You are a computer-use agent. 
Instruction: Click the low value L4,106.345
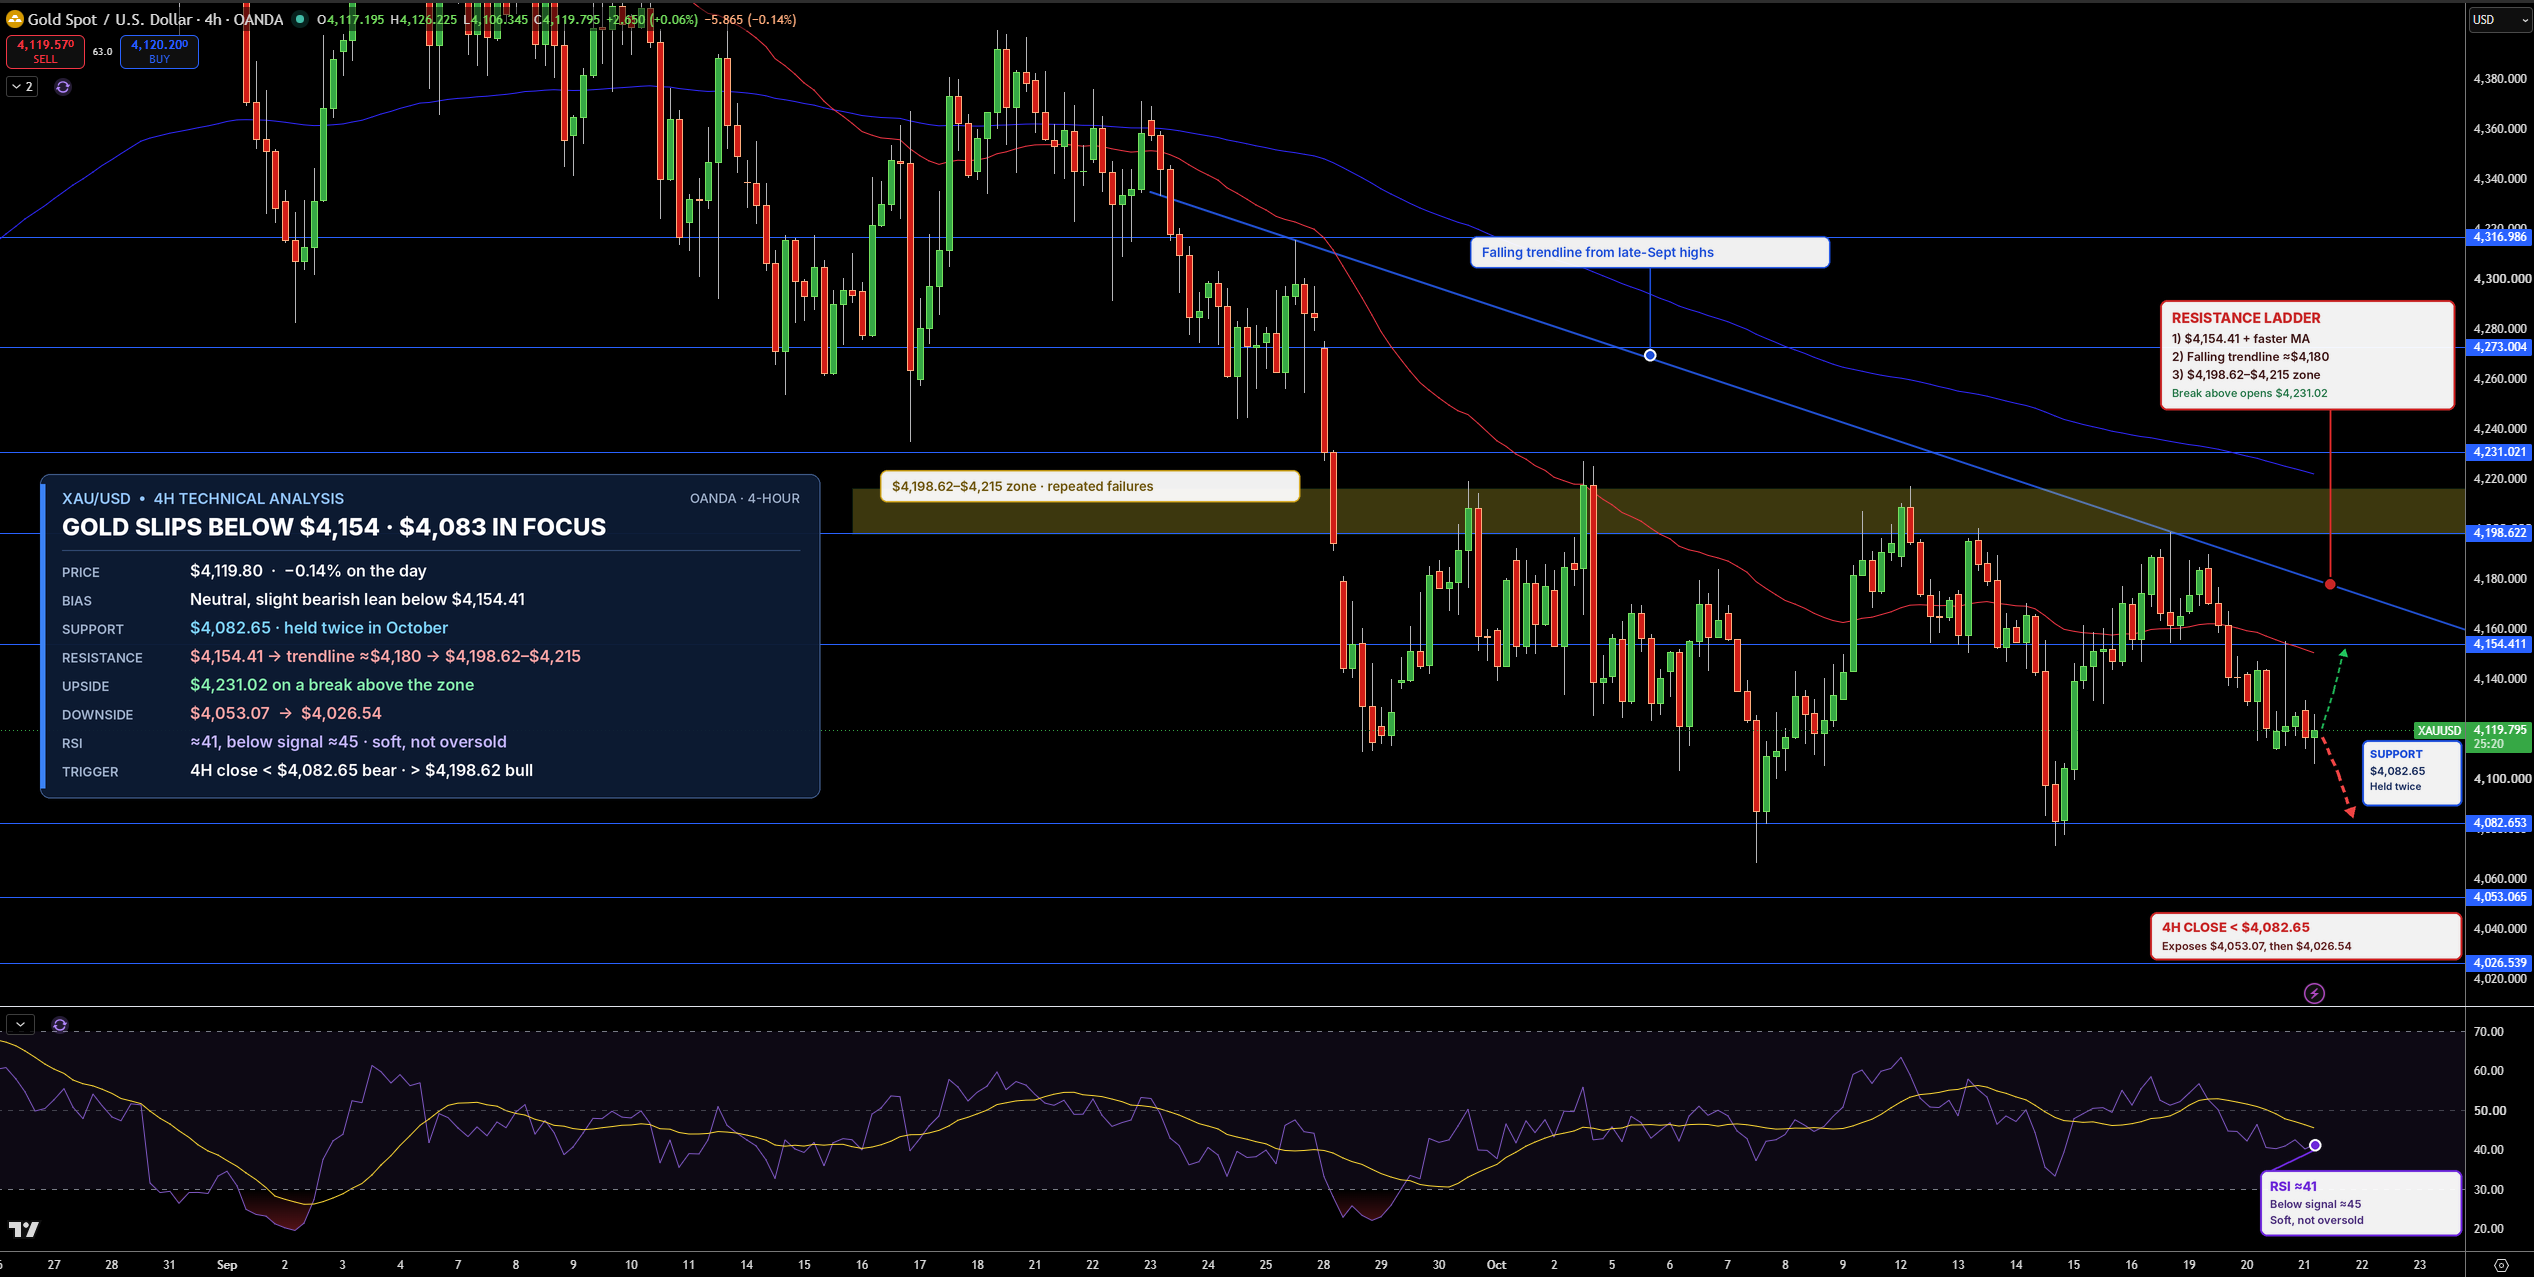495,19
